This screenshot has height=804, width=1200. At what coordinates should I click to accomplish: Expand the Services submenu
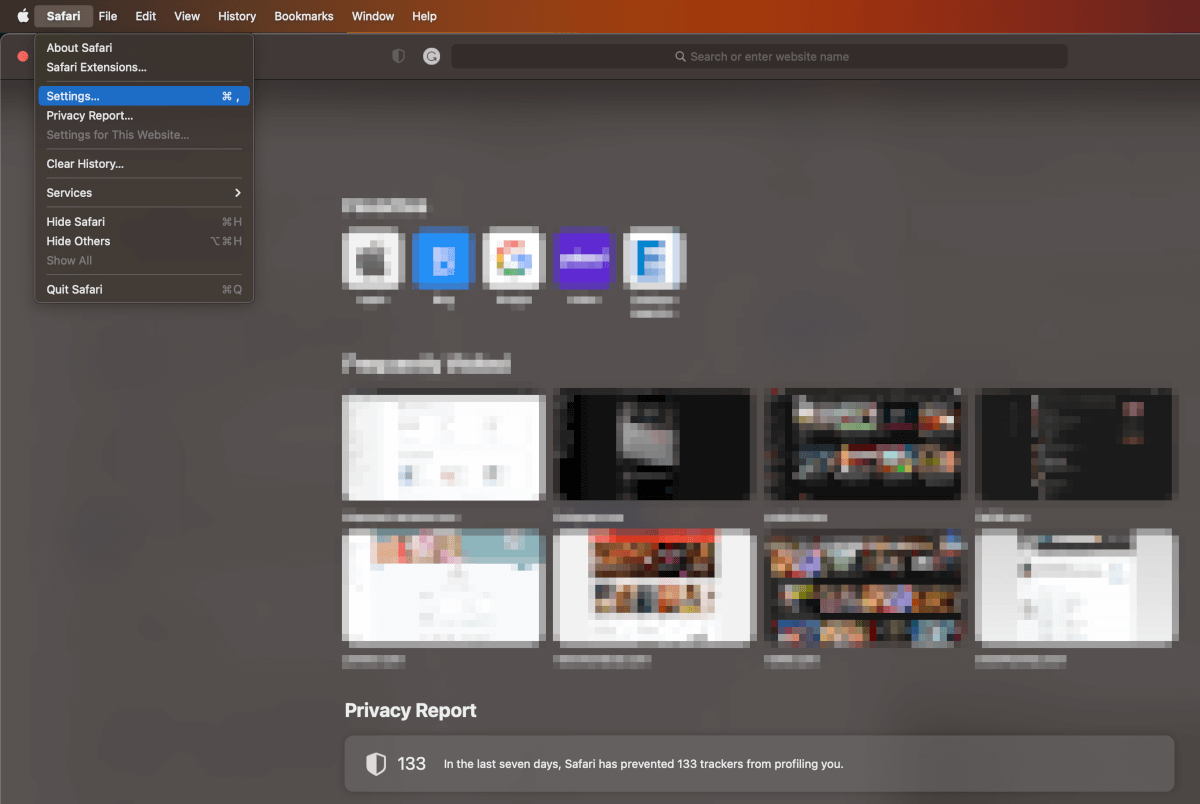point(143,193)
